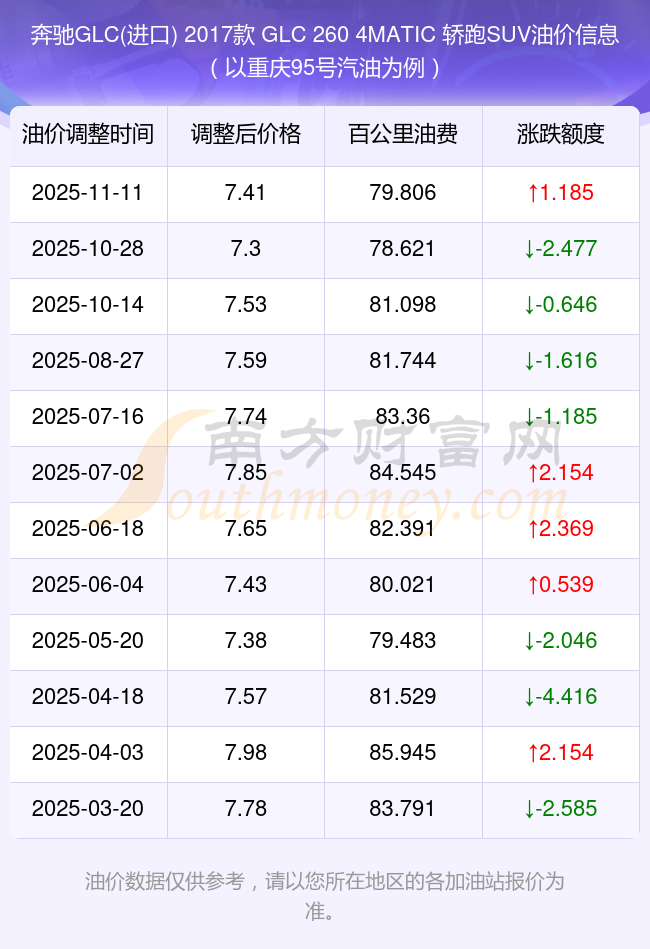Select the 2025-03-20 date cell
The height and width of the screenshot is (949, 650).
tap(88, 809)
